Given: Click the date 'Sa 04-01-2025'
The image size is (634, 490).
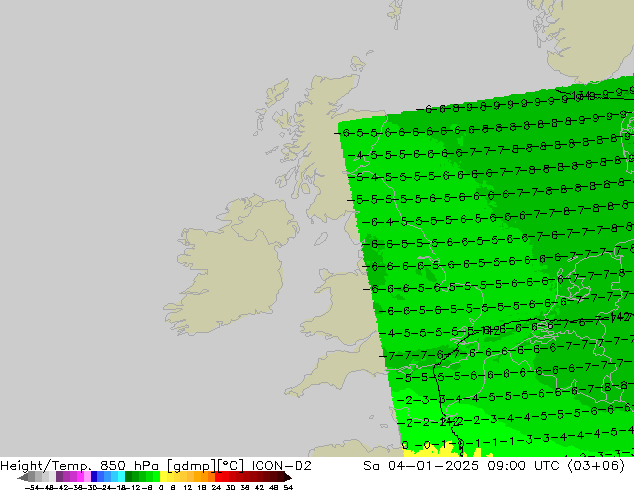Looking at the screenshot, I should point(421,466).
